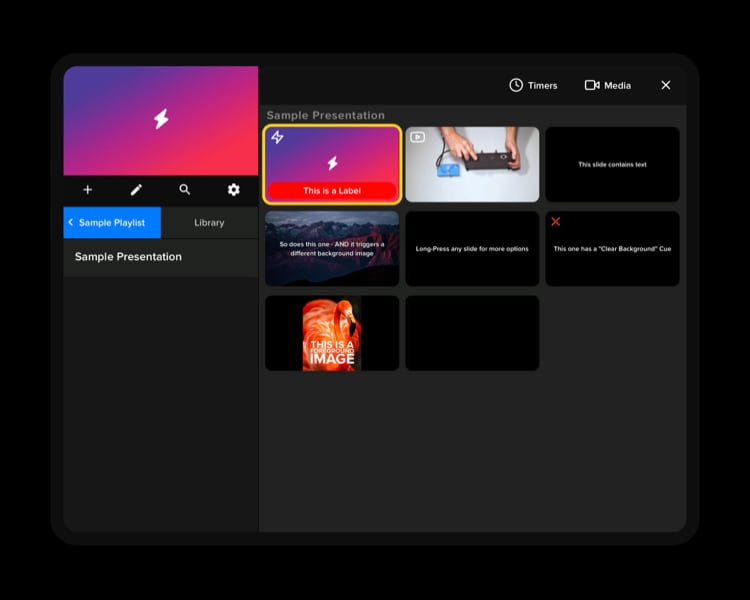This screenshot has height=600, width=750.
Task: Close the panel with X icon
Action: pyautogui.click(x=666, y=85)
